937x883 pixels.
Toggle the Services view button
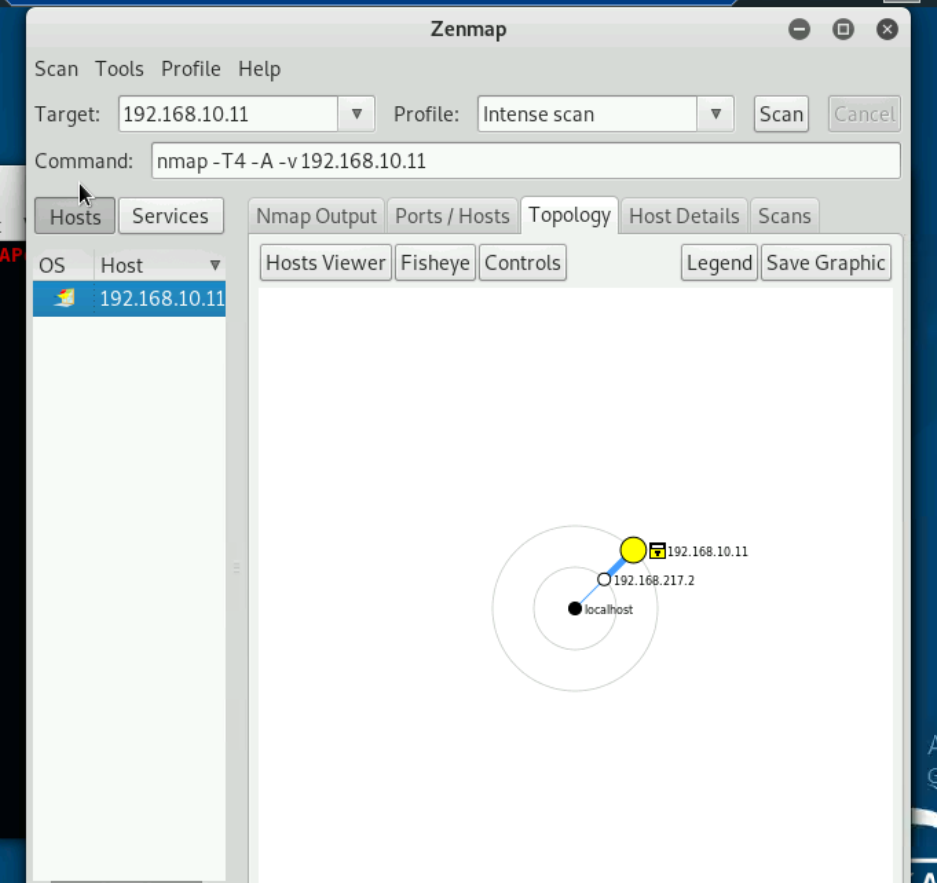click(170, 216)
